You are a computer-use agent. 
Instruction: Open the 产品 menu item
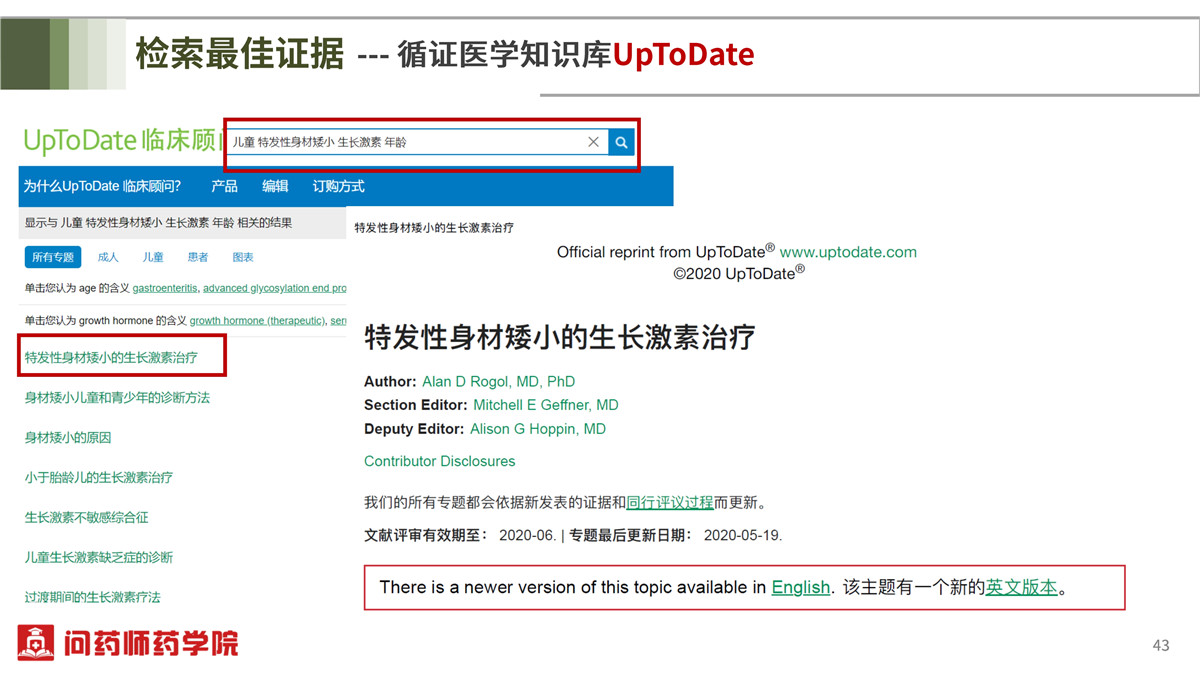click(224, 186)
